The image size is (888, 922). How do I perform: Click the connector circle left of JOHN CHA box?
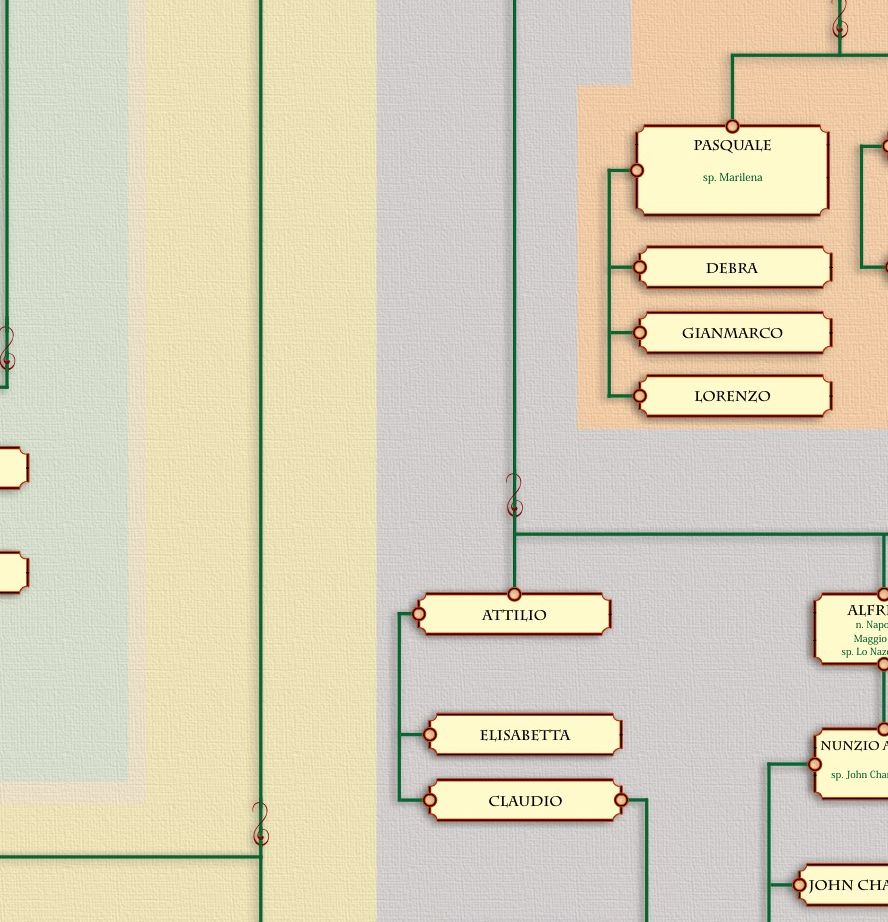pyautogui.click(x=799, y=885)
